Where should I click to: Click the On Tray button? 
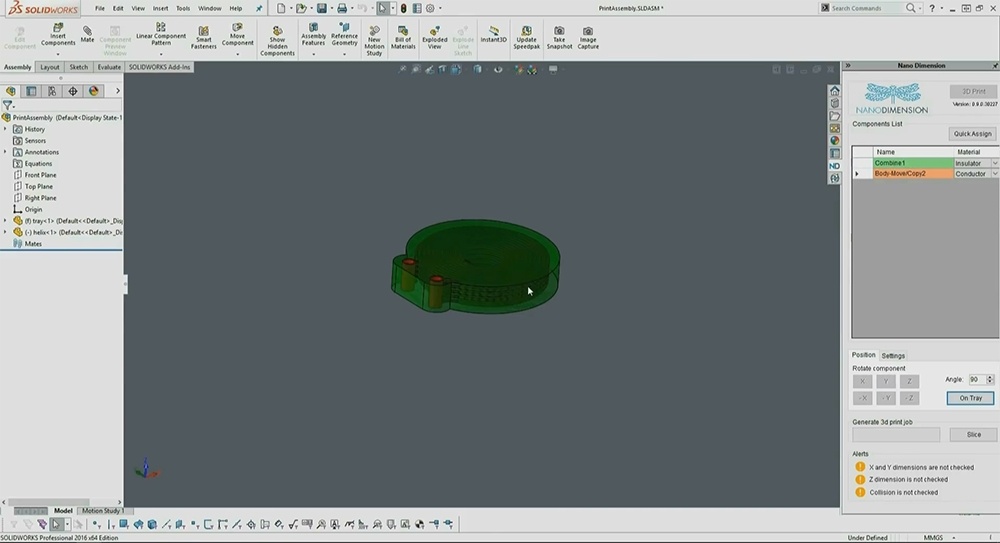(x=970, y=398)
